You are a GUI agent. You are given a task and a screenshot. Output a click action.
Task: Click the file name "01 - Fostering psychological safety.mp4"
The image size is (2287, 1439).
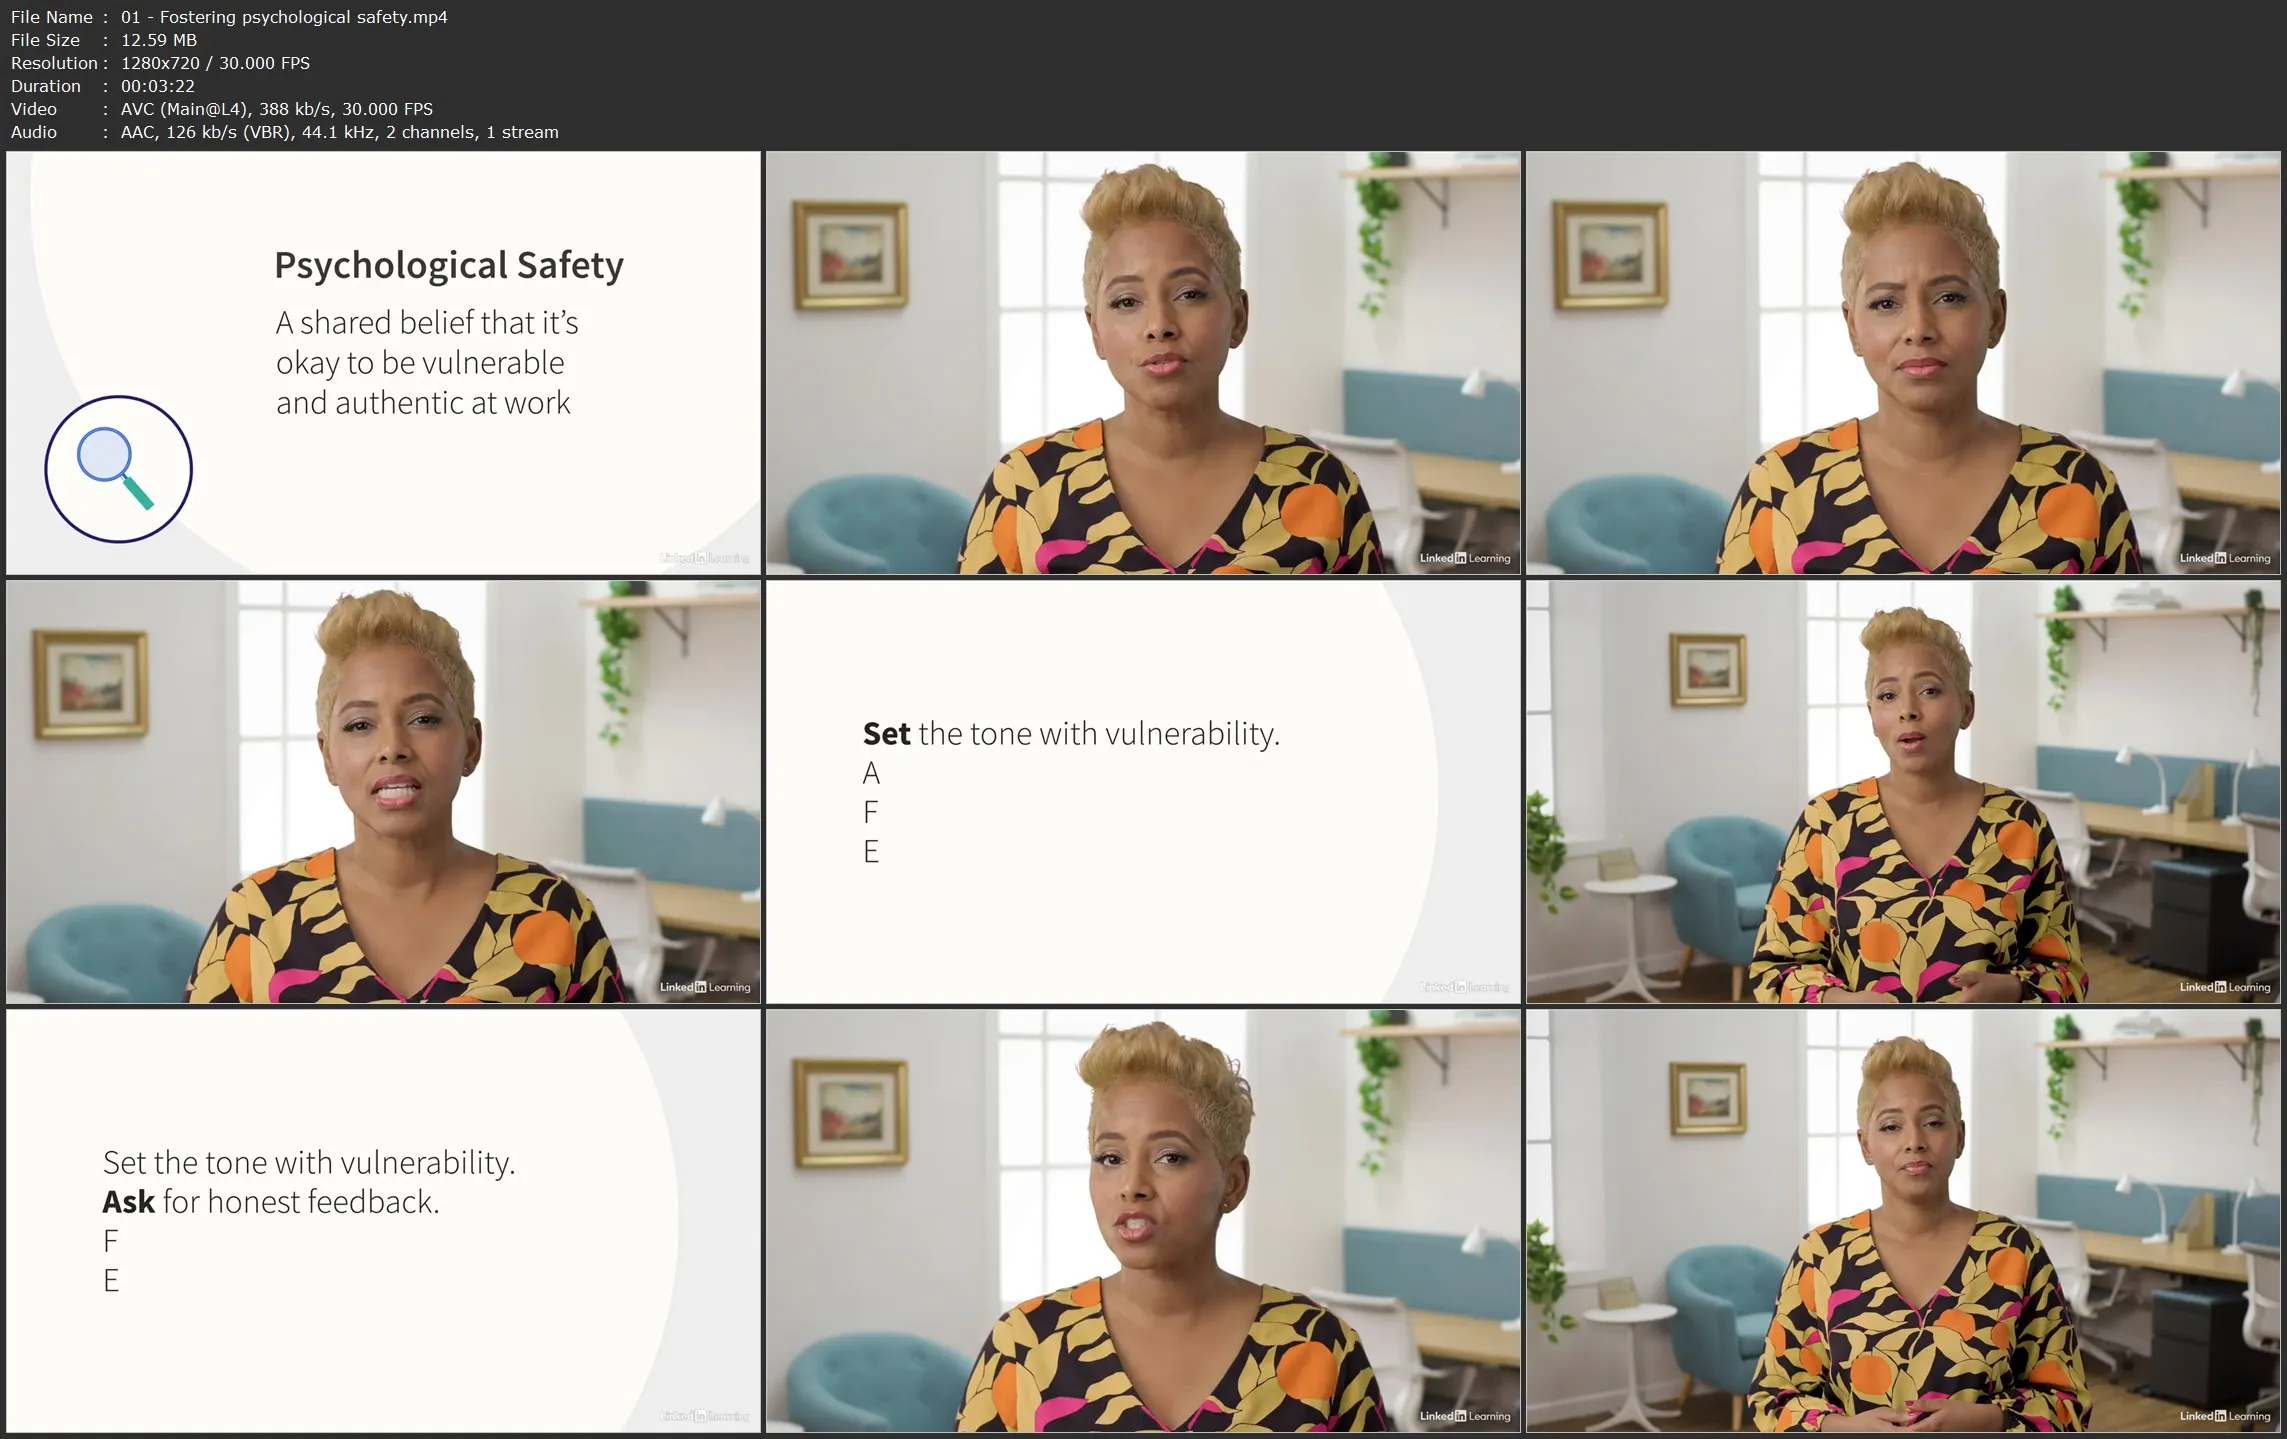(284, 17)
